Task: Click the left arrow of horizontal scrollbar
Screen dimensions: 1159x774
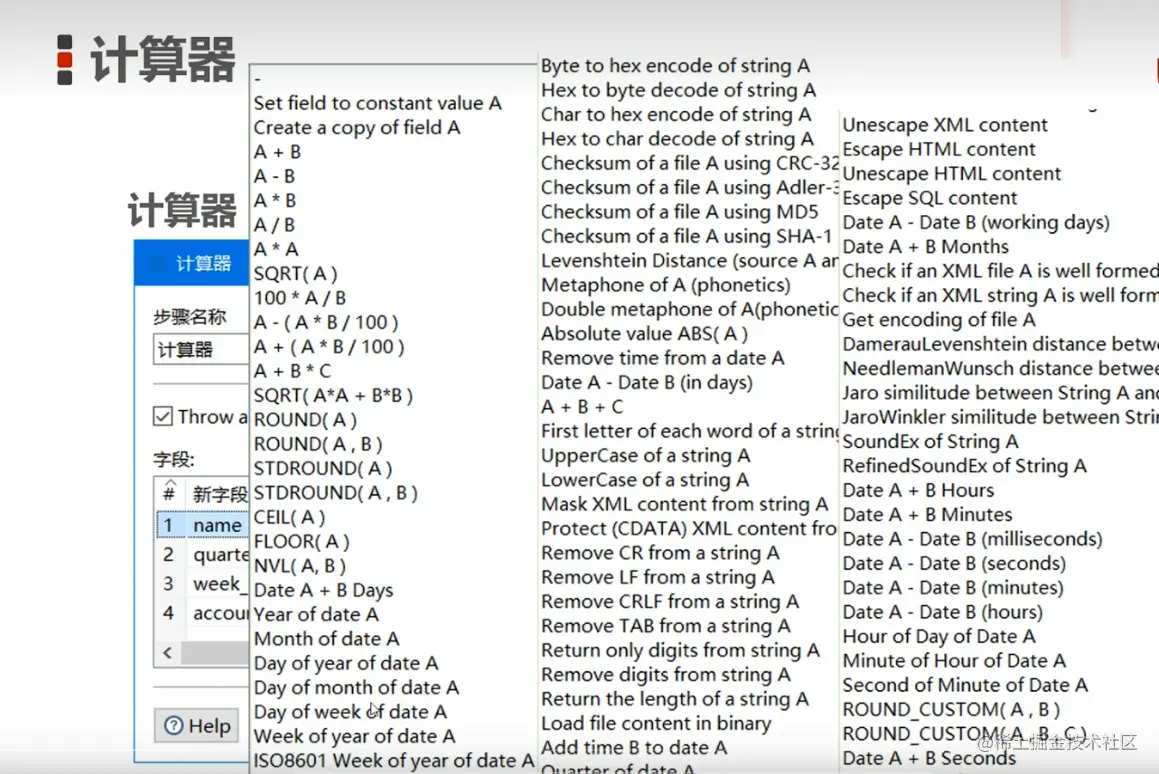Action: tap(168, 653)
